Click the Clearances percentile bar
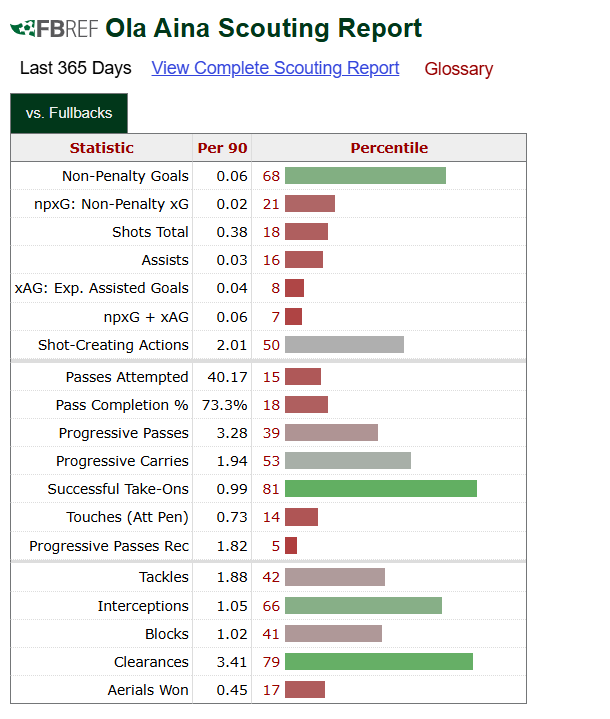 (378, 662)
